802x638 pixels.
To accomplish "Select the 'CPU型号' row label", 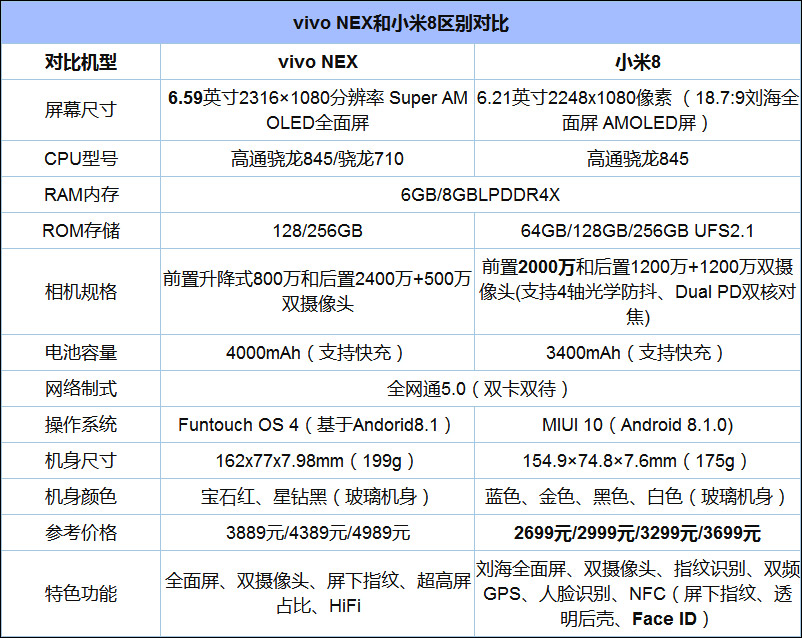I will point(81,159).
